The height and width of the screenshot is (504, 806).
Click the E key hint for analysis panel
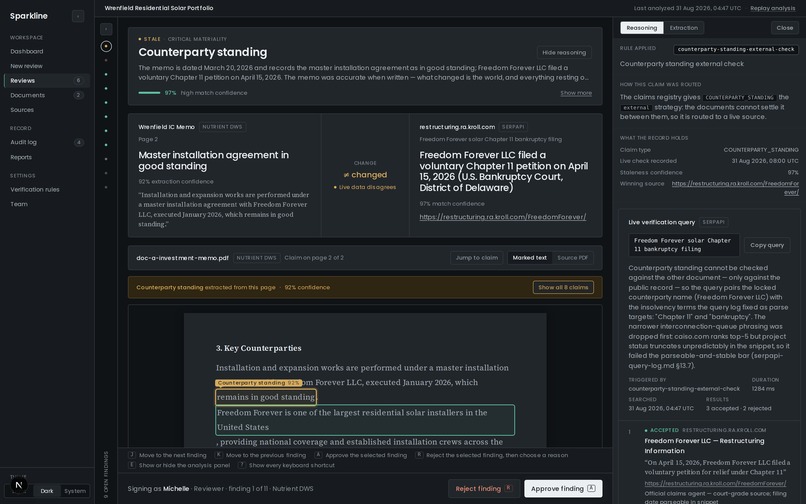[x=132, y=465]
